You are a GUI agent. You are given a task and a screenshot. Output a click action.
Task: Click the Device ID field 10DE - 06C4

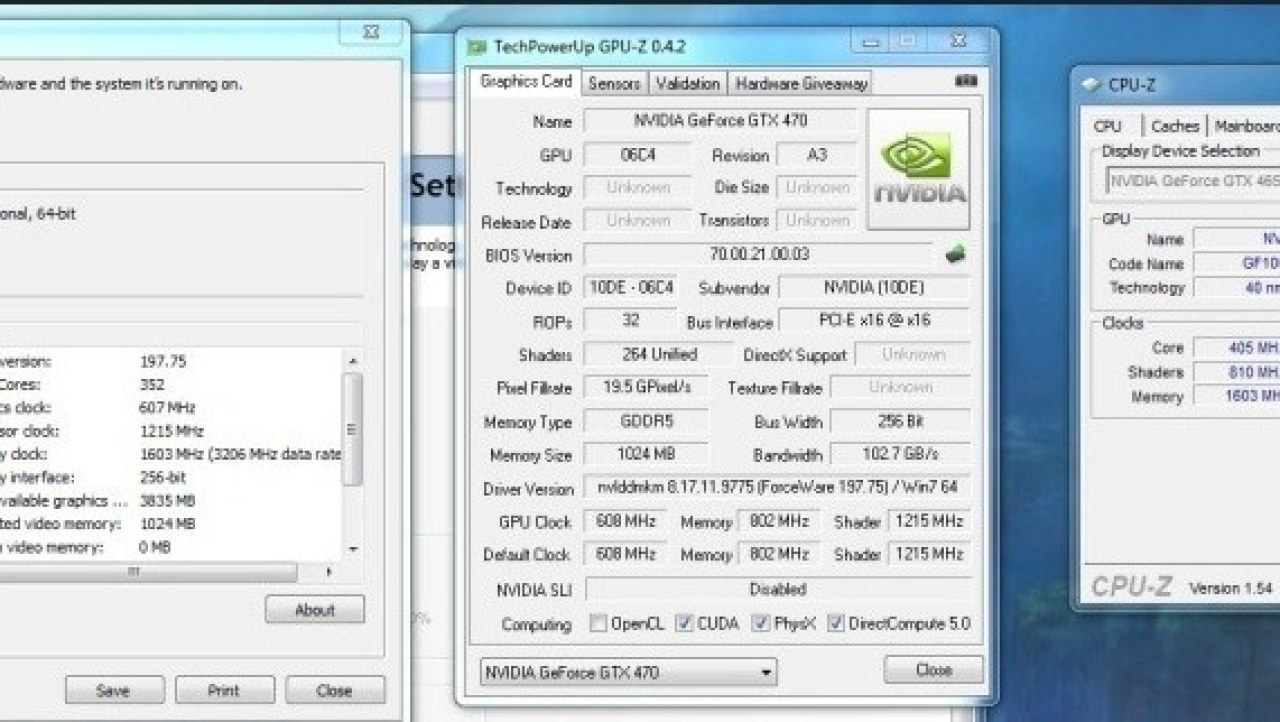631,288
